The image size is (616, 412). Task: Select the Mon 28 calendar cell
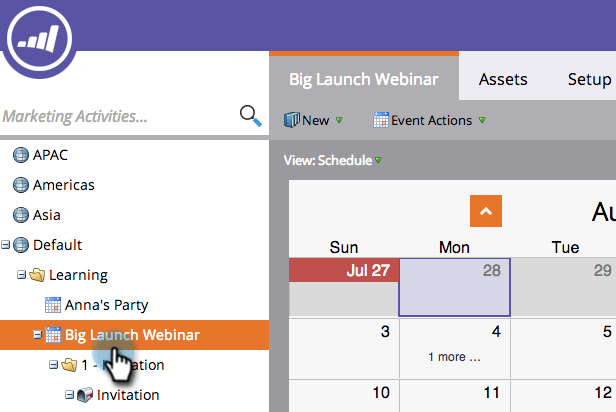455,287
